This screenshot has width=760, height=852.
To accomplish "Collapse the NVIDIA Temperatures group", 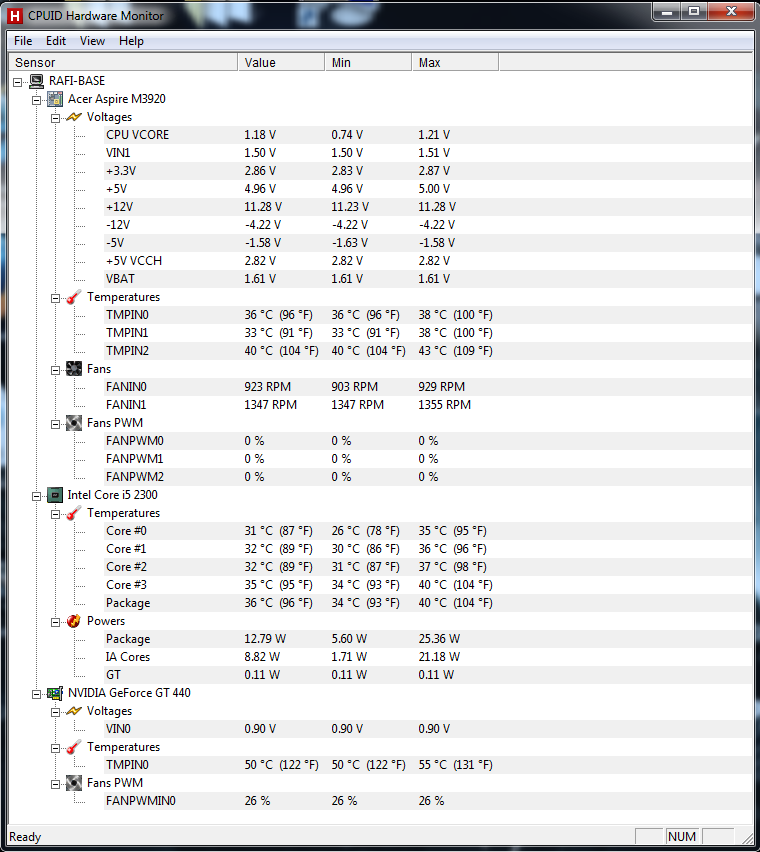I will (x=55, y=748).
